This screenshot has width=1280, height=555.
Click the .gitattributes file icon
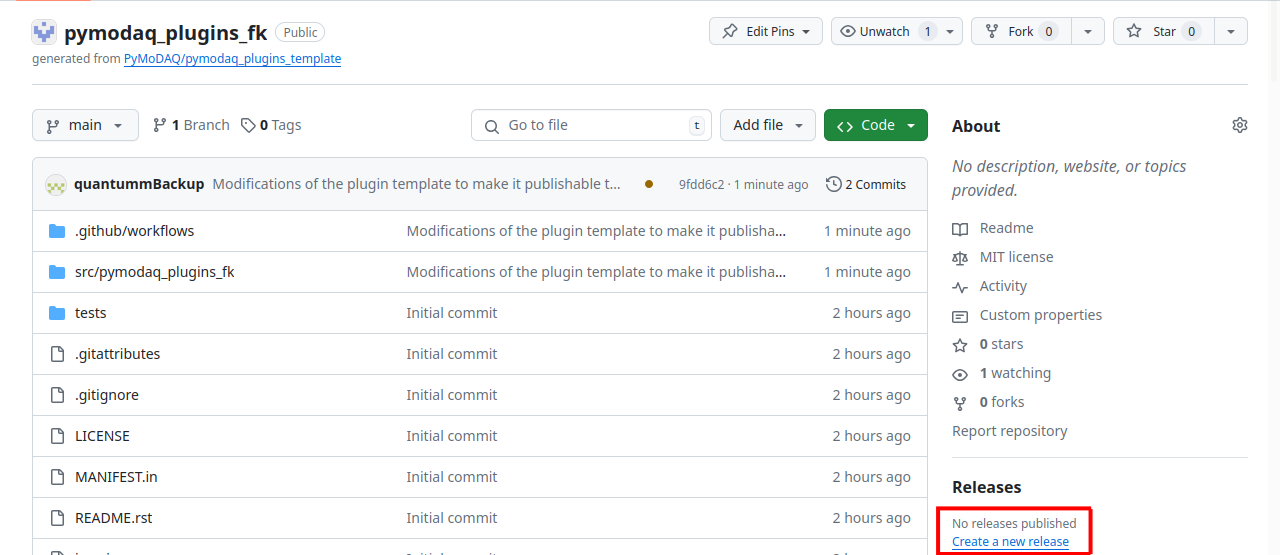pos(57,354)
